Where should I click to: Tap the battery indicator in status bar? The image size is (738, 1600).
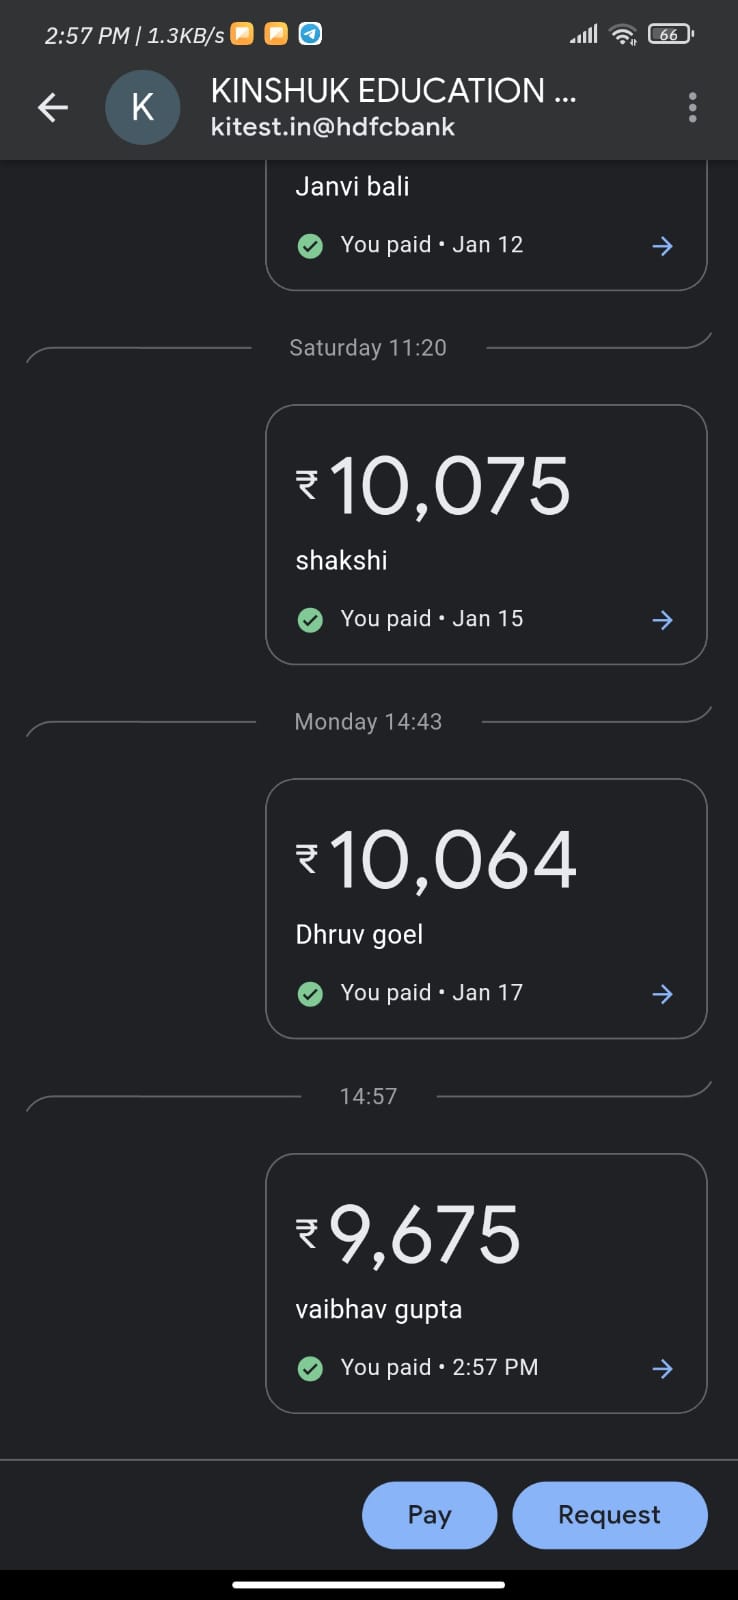[x=670, y=35]
